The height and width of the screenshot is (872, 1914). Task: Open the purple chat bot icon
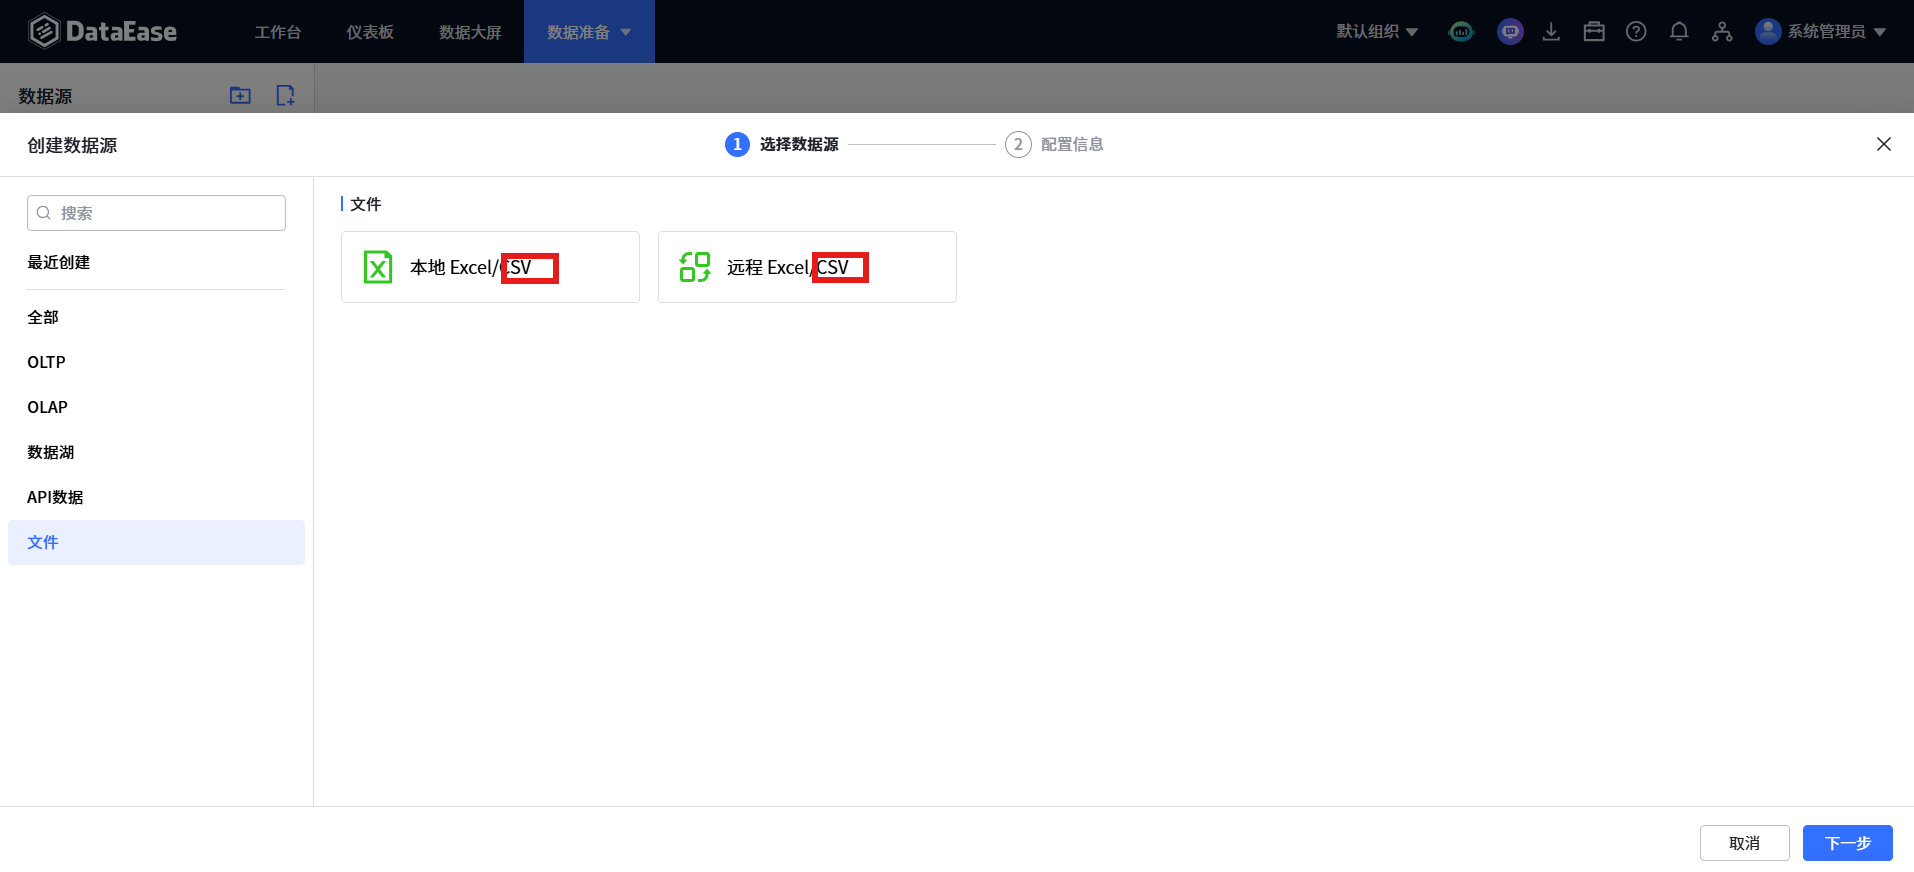pos(1510,32)
